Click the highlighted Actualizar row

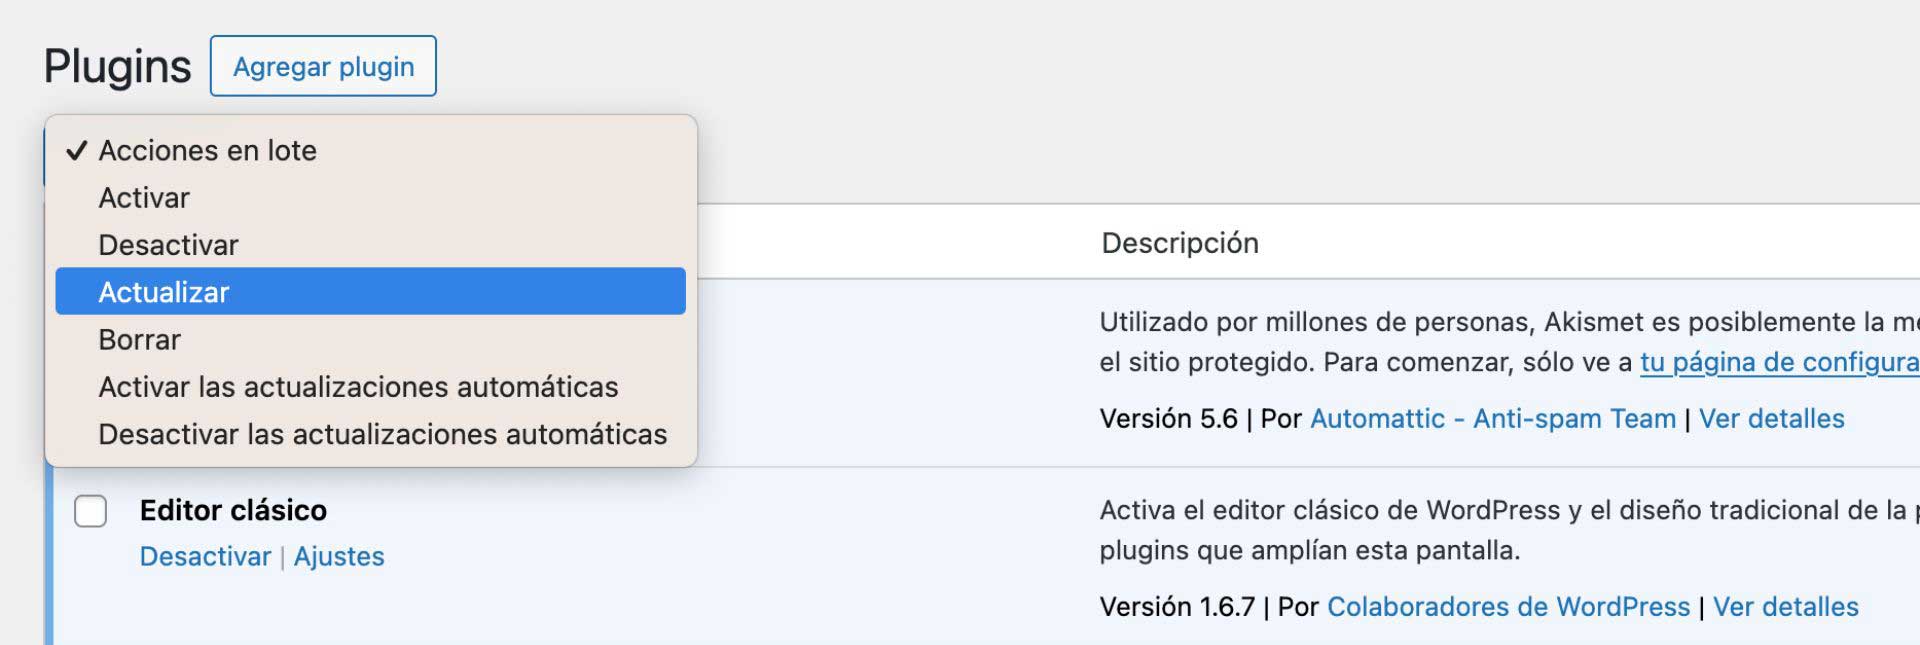(x=370, y=291)
